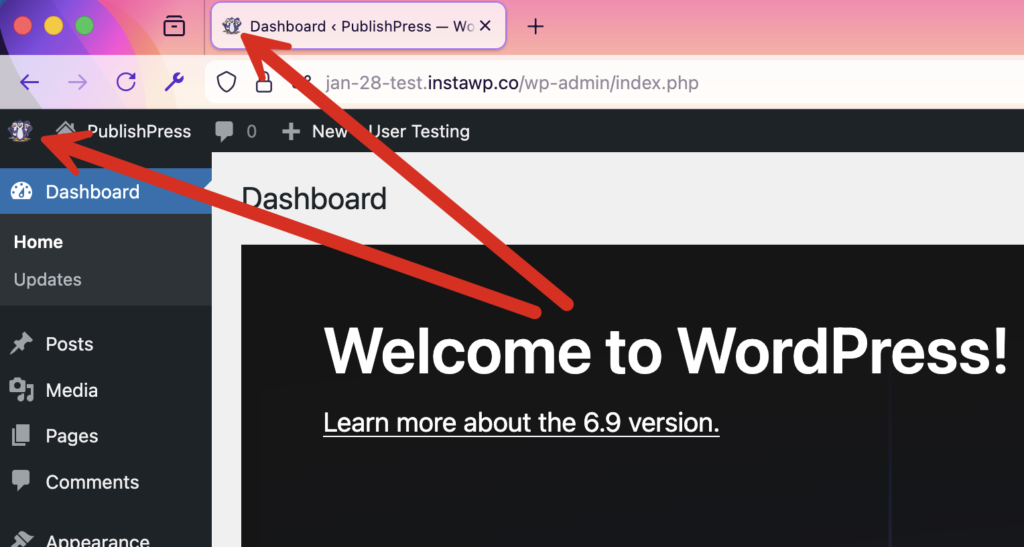Open the New content admin bar menu
Image resolution: width=1024 pixels, height=547 pixels.
point(315,131)
